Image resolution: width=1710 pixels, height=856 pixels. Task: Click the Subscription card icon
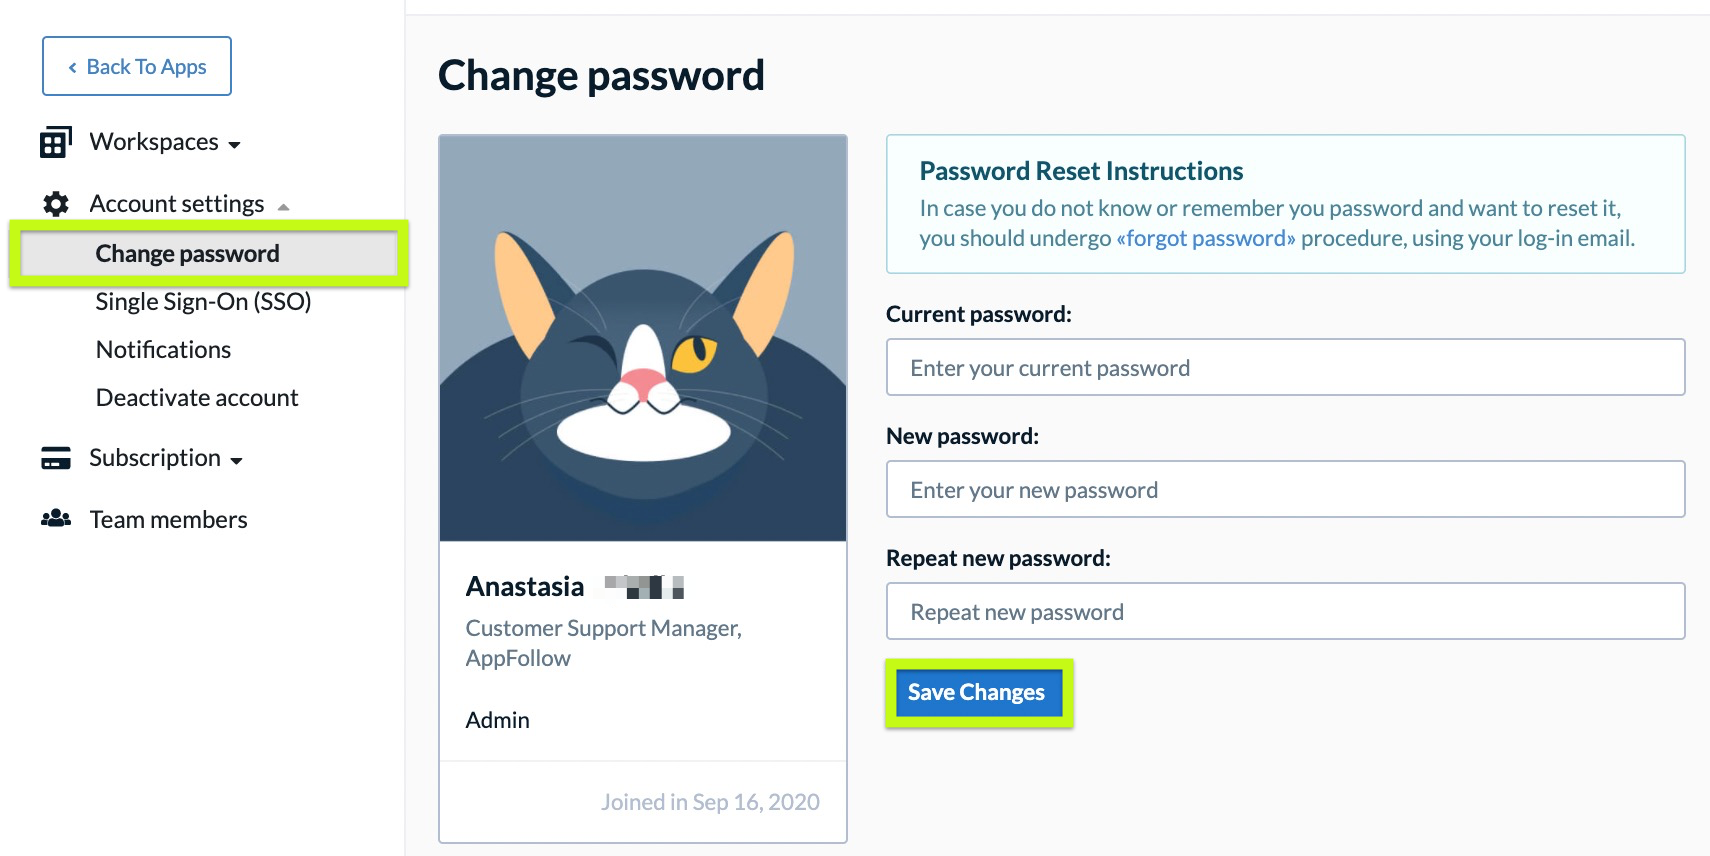56,458
